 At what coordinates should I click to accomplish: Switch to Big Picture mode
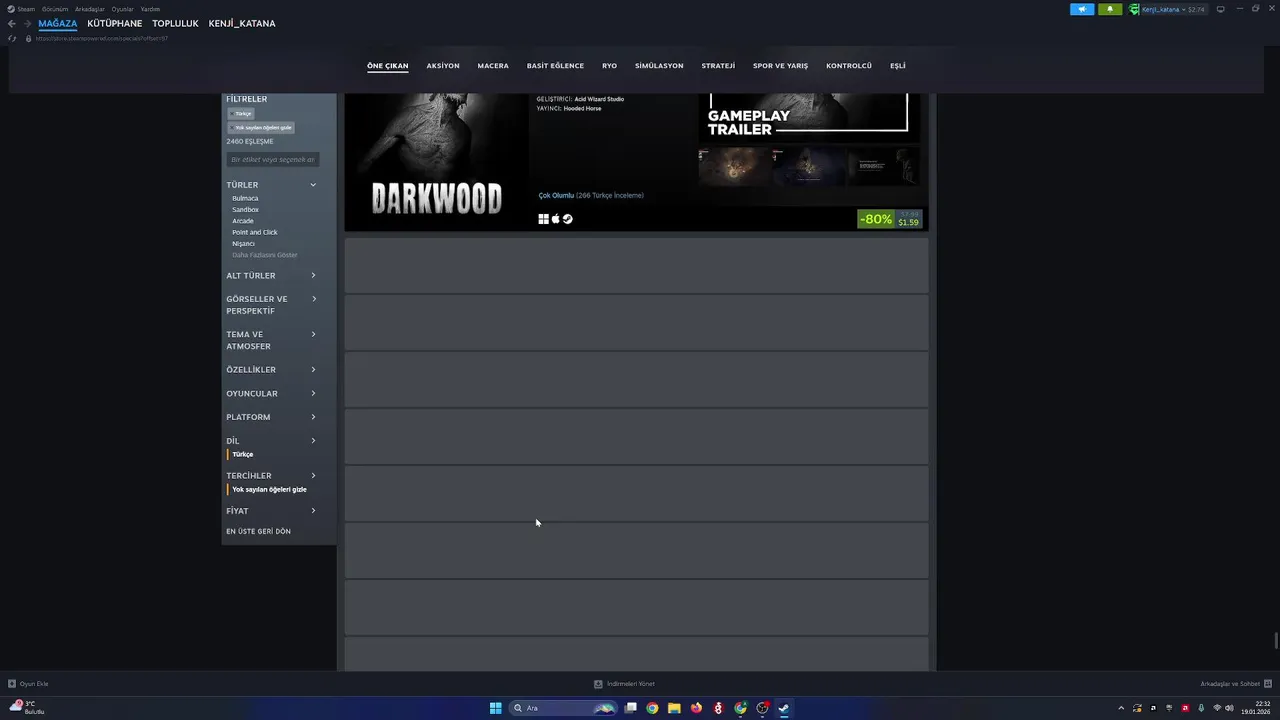coord(1220,9)
